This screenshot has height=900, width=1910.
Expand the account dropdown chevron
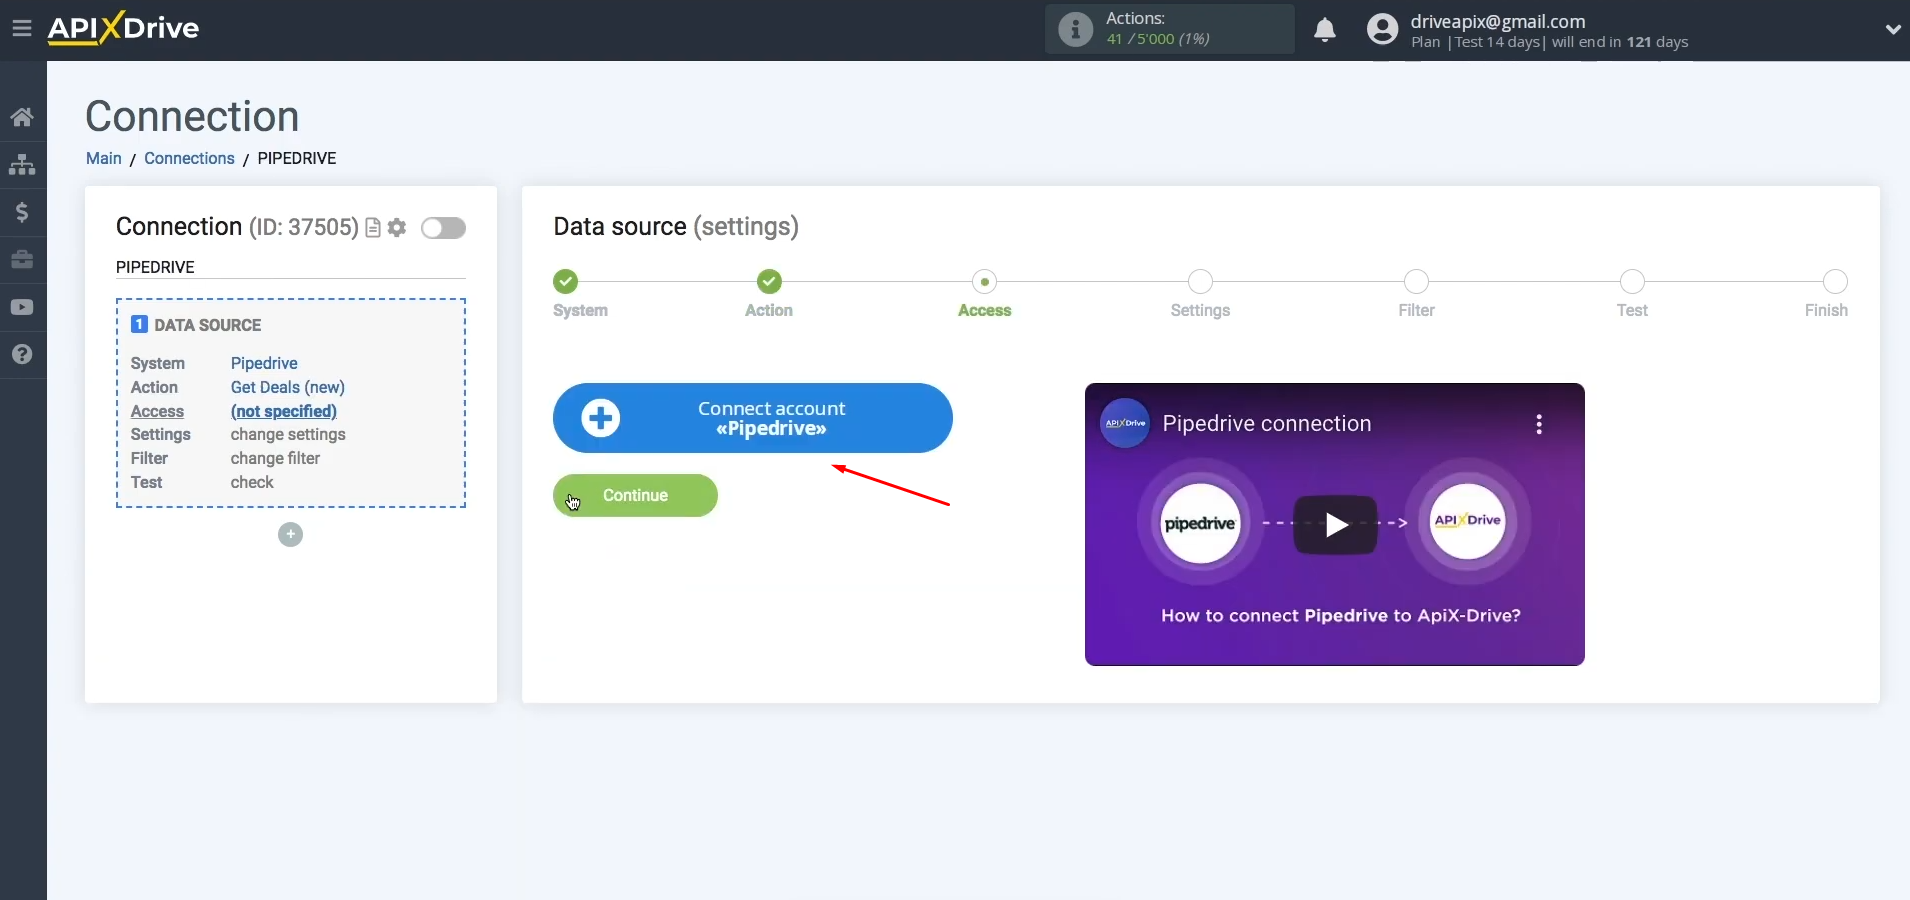tap(1892, 29)
